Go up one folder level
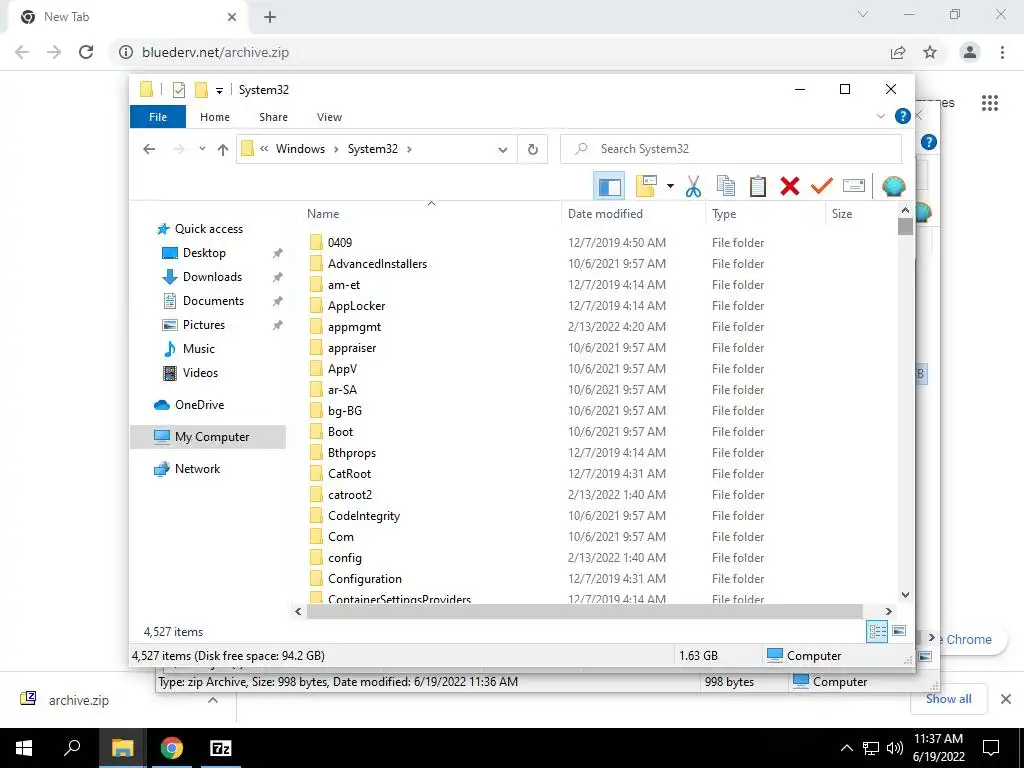This screenshot has height=768, width=1024. click(223, 150)
